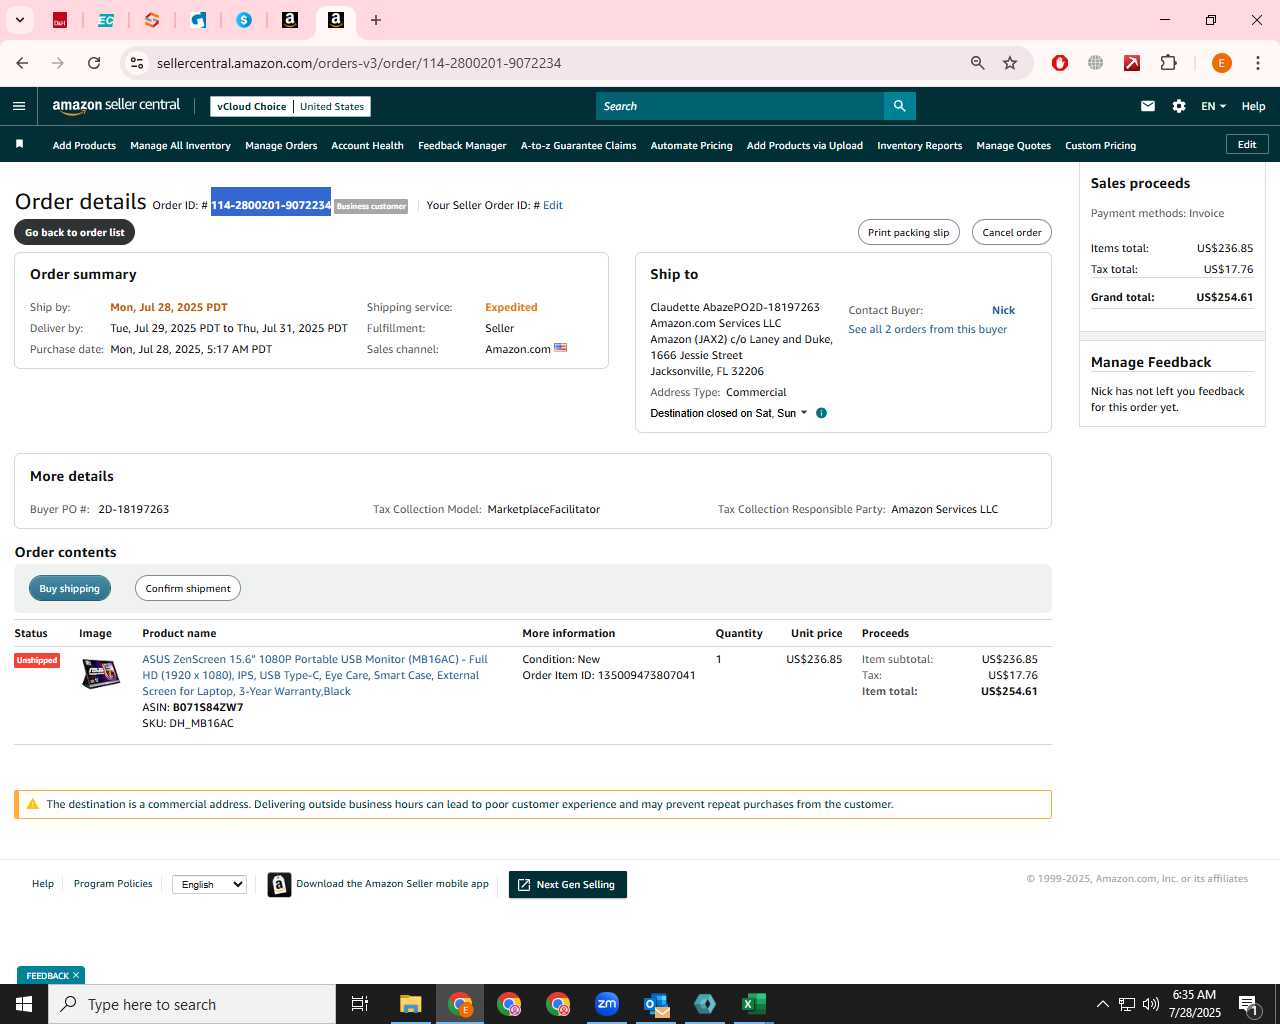Open Chrome three-dot menu
1280x1024 pixels.
point(1258,63)
